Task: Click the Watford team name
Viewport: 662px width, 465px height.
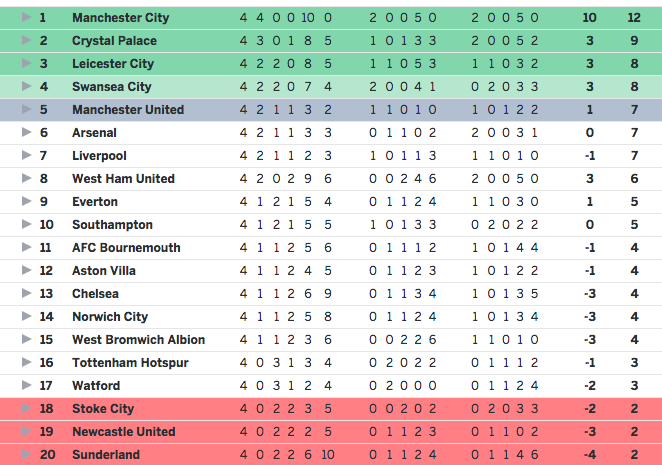Action: point(96,386)
